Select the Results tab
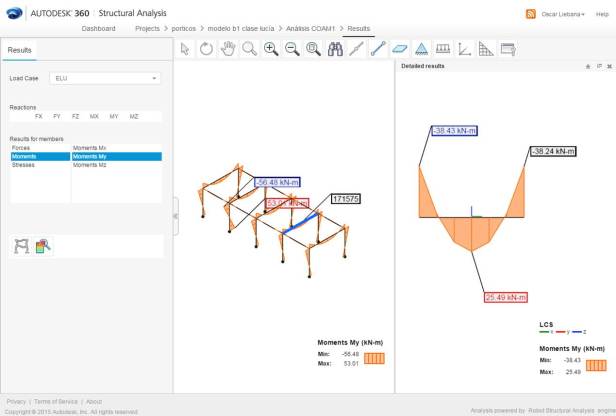Image resolution: width=616 pixels, height=416 pixels. (x=20, y=49)
